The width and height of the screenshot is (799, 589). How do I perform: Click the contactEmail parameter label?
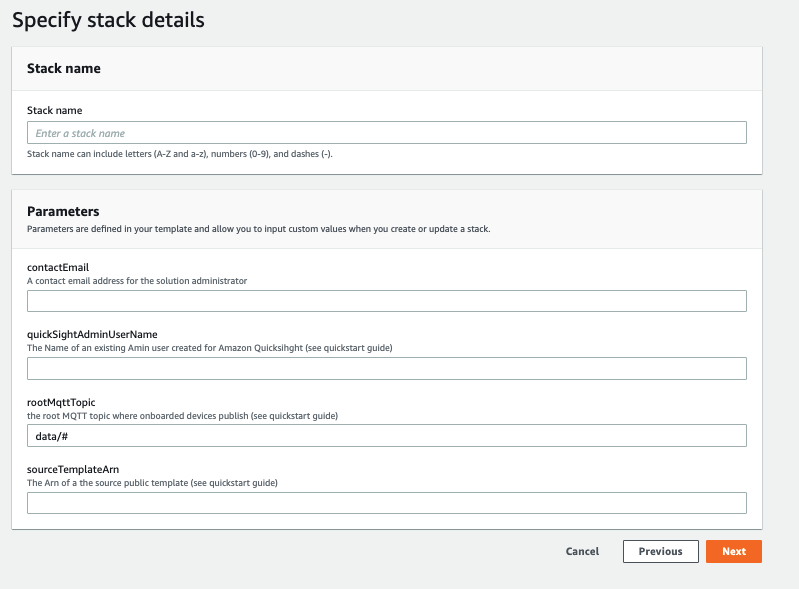(58, 267)
